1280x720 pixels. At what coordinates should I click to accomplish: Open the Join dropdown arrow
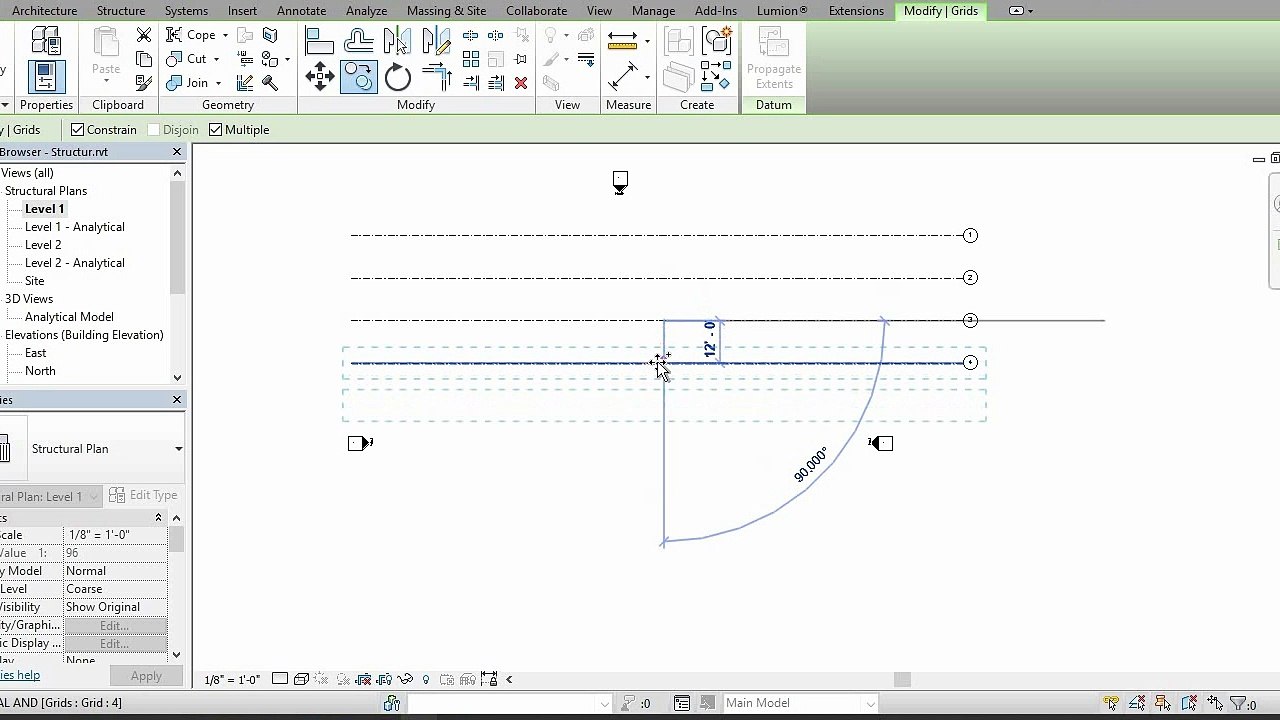[218, 83]
